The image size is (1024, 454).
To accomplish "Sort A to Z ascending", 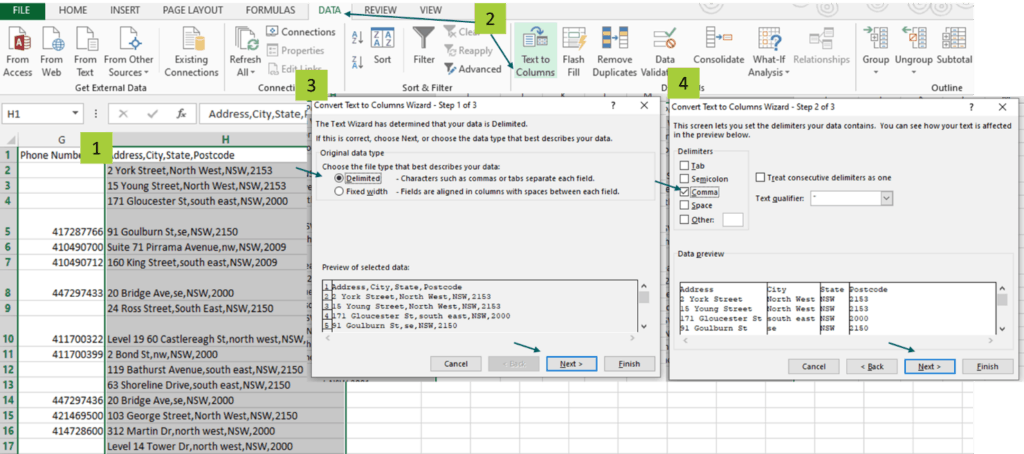I will (x=357, y=37).
